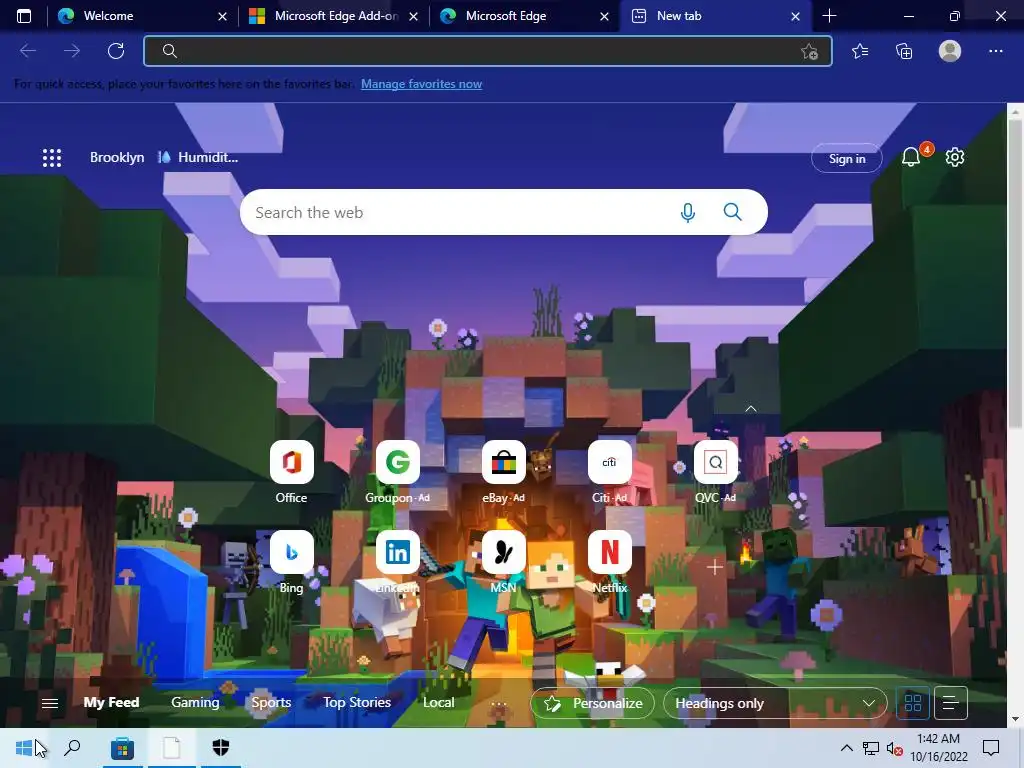Expand the Headings only dropdown

(775, 703)
